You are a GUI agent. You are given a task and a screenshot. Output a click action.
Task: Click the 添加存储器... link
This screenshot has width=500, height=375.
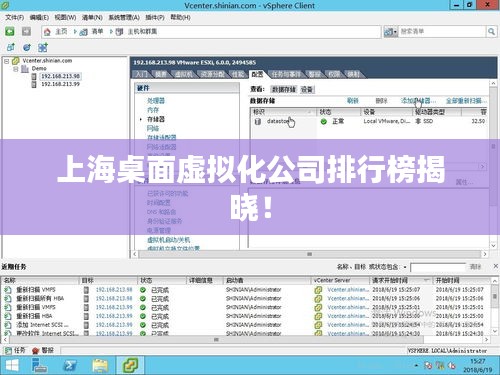(418, 101)
